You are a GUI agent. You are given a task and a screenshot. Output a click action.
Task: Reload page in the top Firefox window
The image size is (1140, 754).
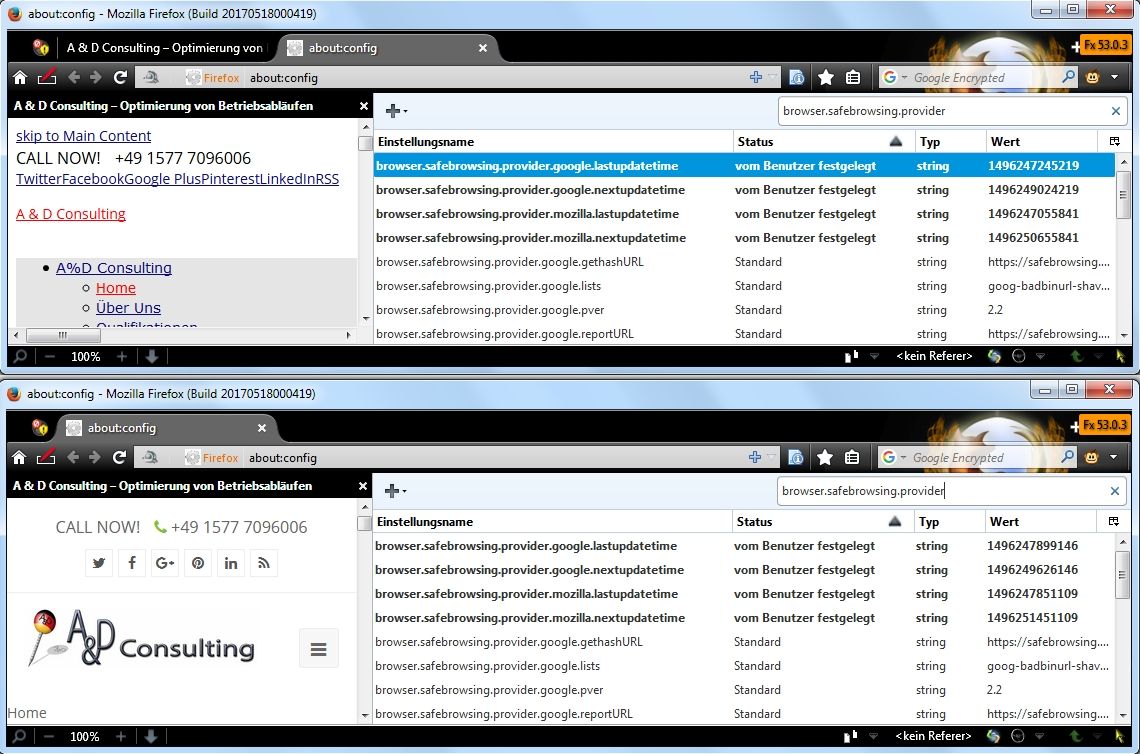(x=120, y=77)
